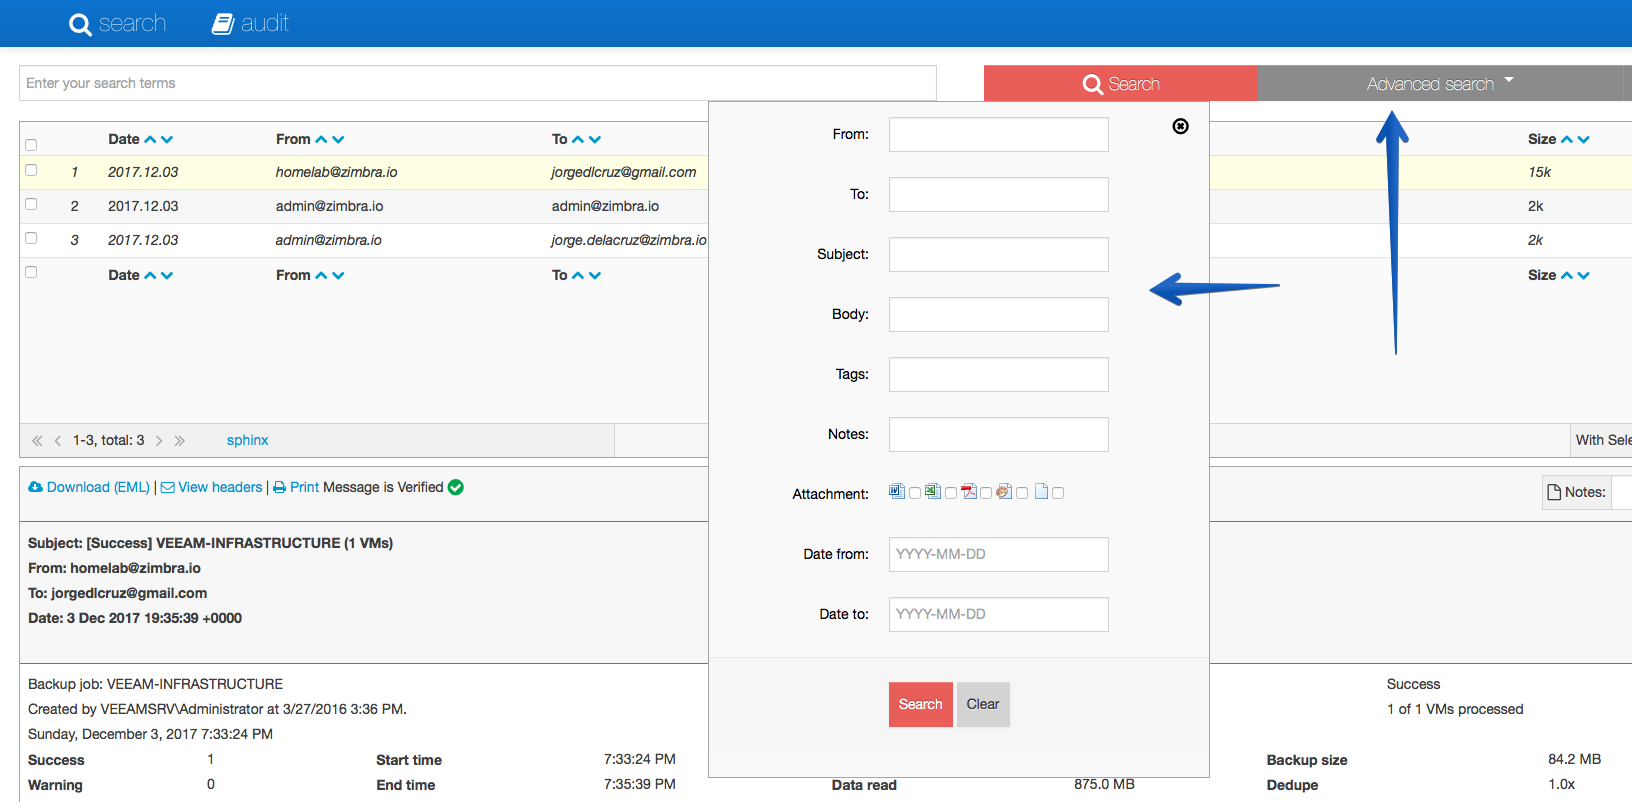Viewport: 1632px width, 802px height.
Task: Click the From field in advanced search
Action: point(999,134)
